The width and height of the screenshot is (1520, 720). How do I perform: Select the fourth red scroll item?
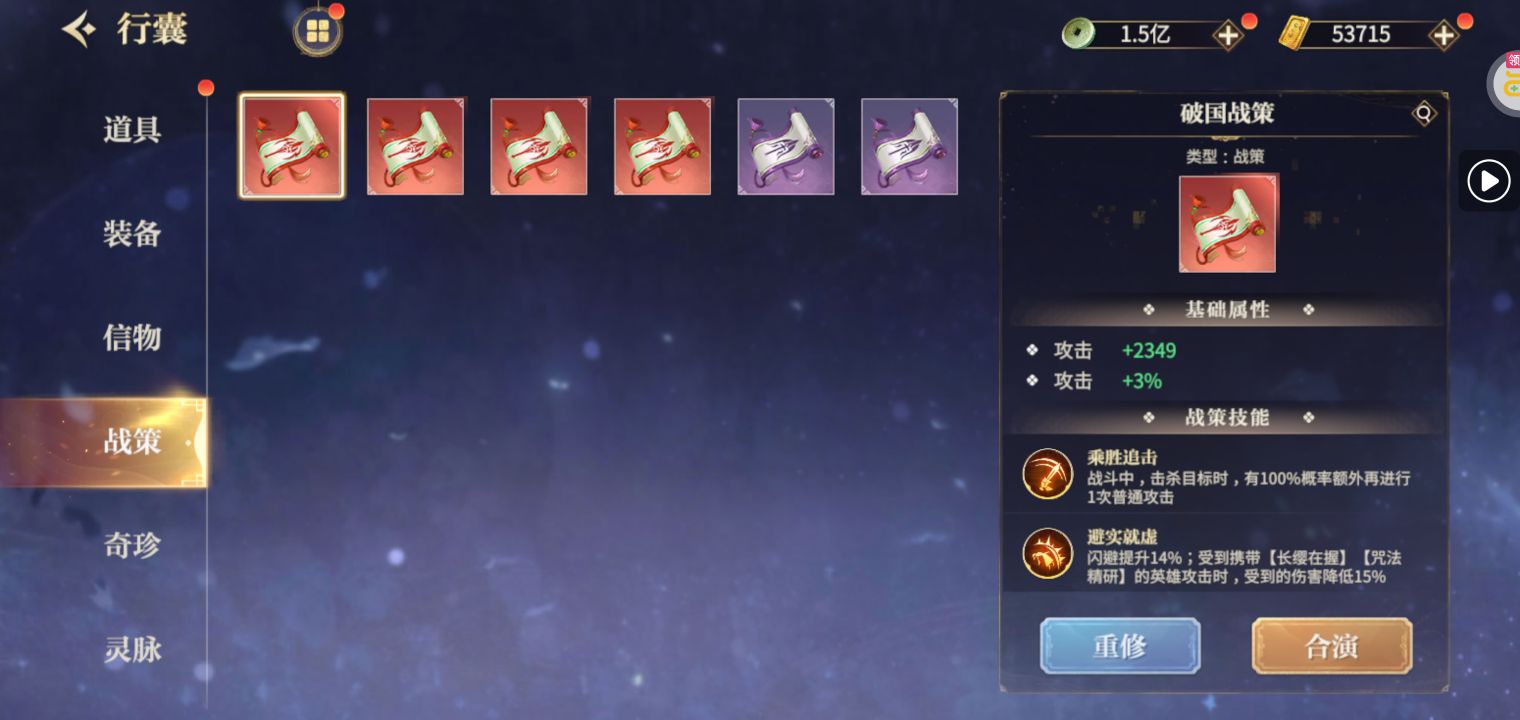(x=663, y=146)
